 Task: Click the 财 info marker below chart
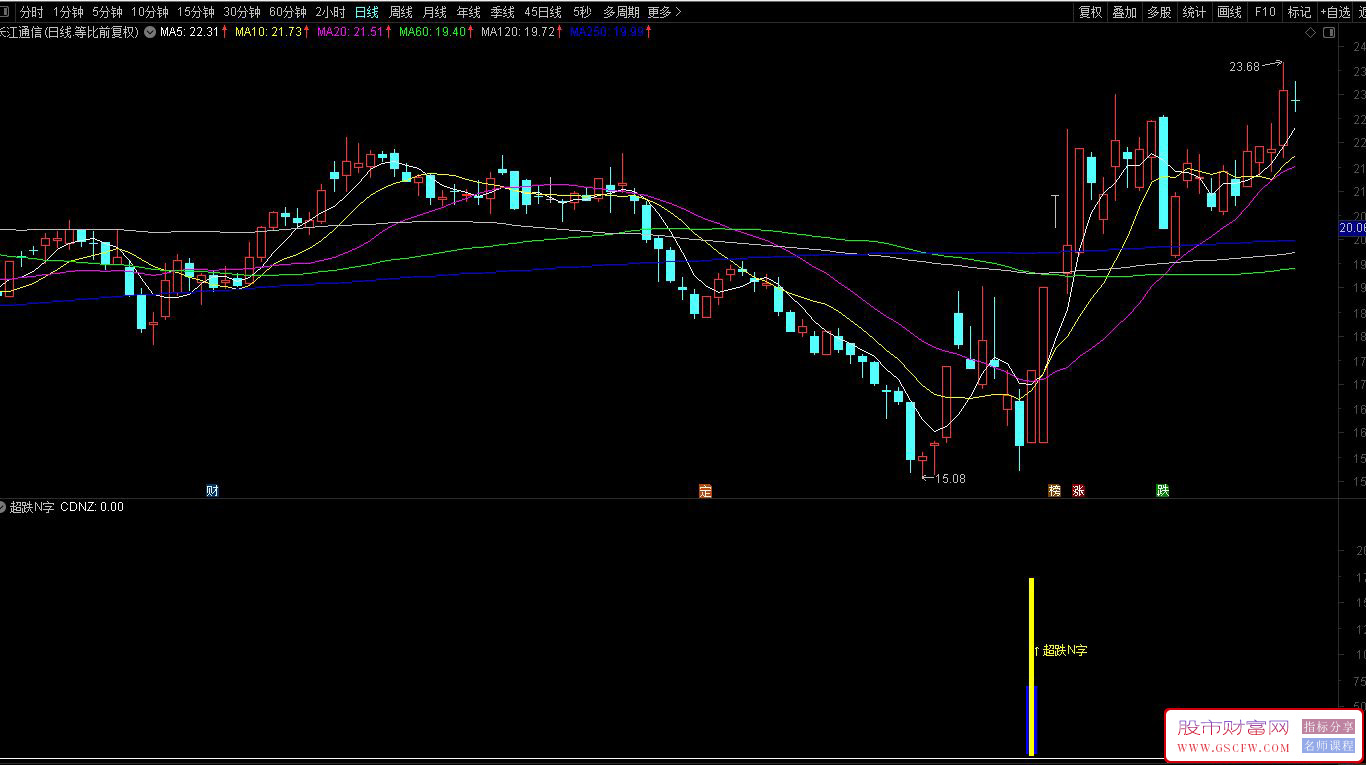click(212, 490)
